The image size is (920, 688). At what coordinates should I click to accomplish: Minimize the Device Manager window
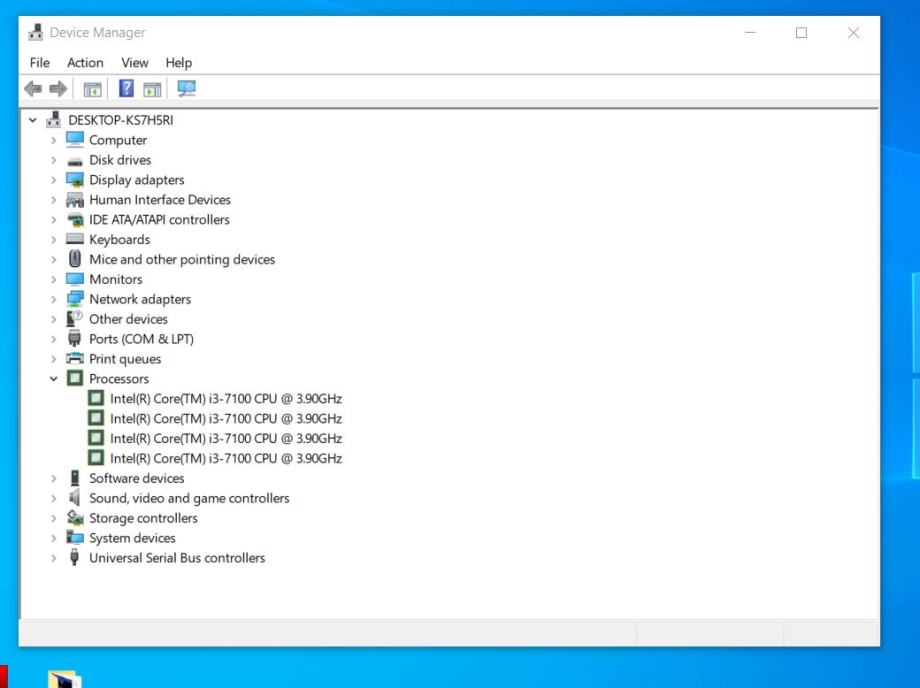tap(750, 33)
